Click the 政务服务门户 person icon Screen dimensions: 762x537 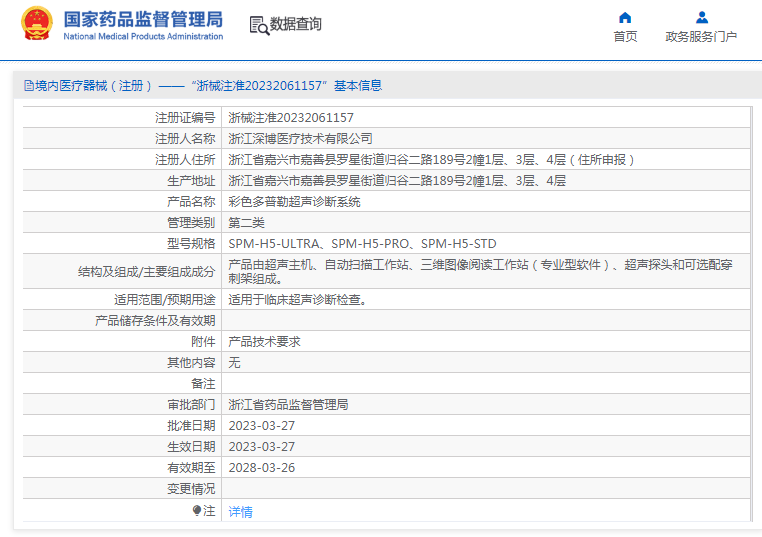[701, 17]
